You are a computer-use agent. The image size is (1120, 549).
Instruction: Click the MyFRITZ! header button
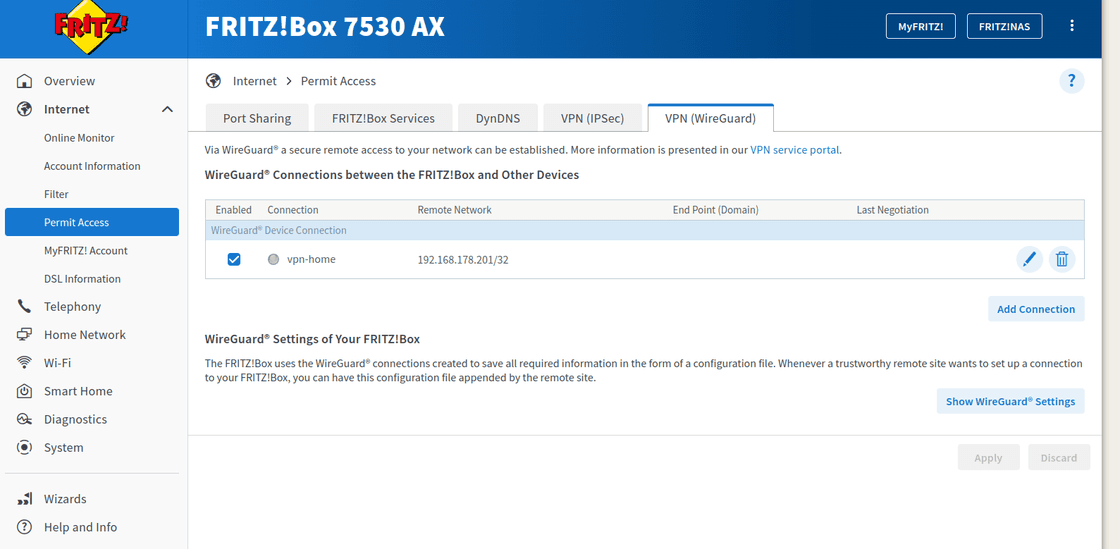pos(921,26)
